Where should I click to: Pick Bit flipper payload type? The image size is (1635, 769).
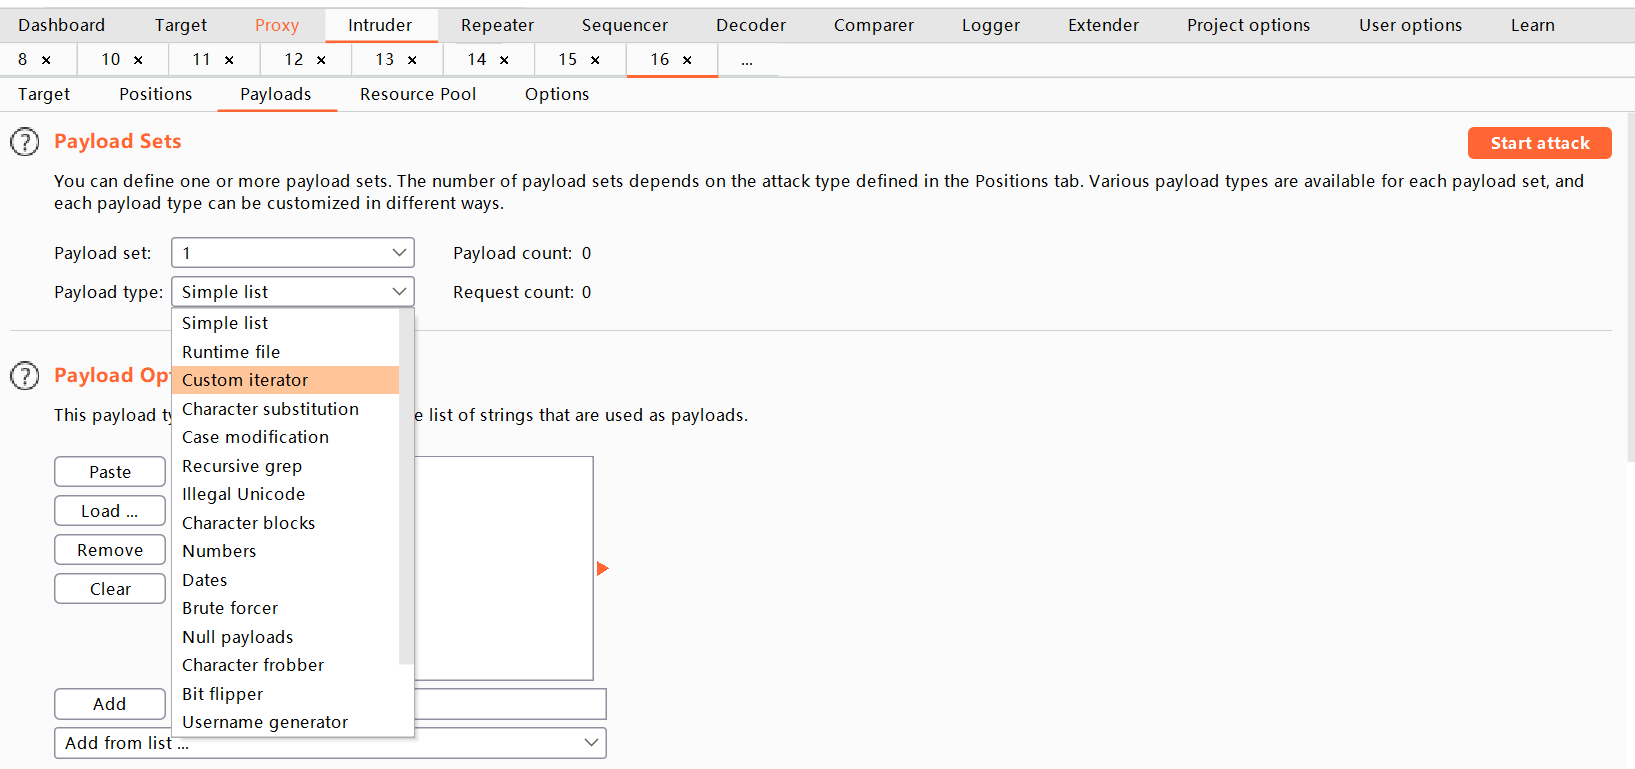285,694
